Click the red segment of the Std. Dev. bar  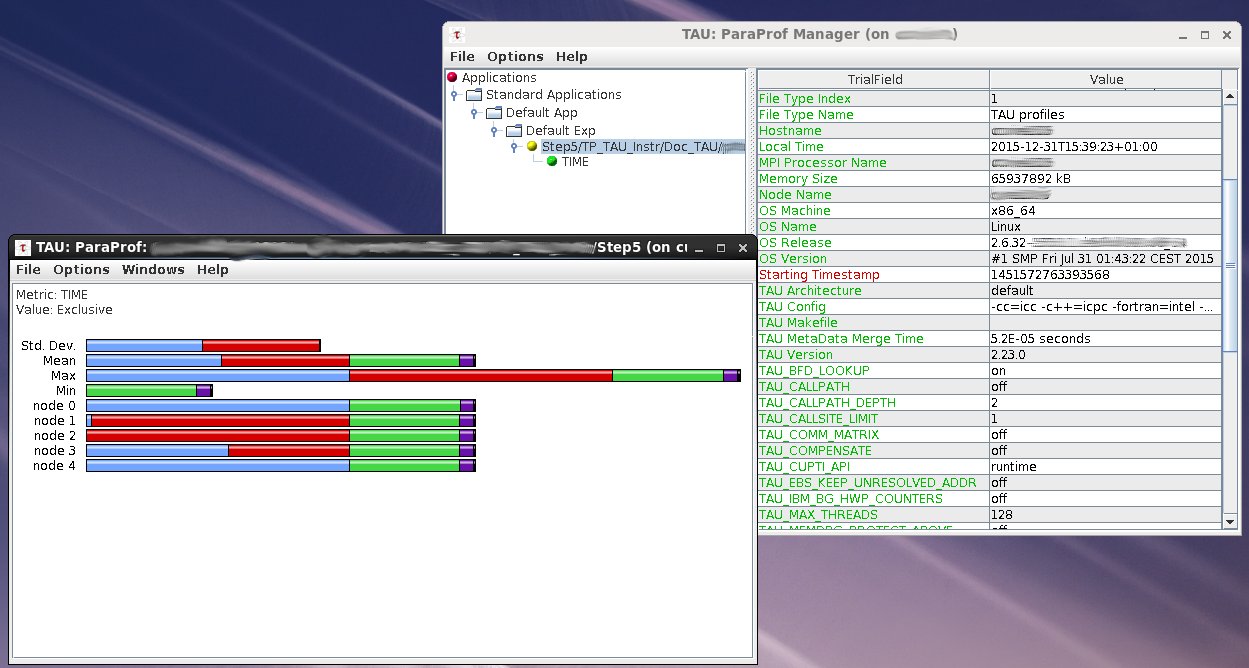pyautogui.click(x=261, y=345)
